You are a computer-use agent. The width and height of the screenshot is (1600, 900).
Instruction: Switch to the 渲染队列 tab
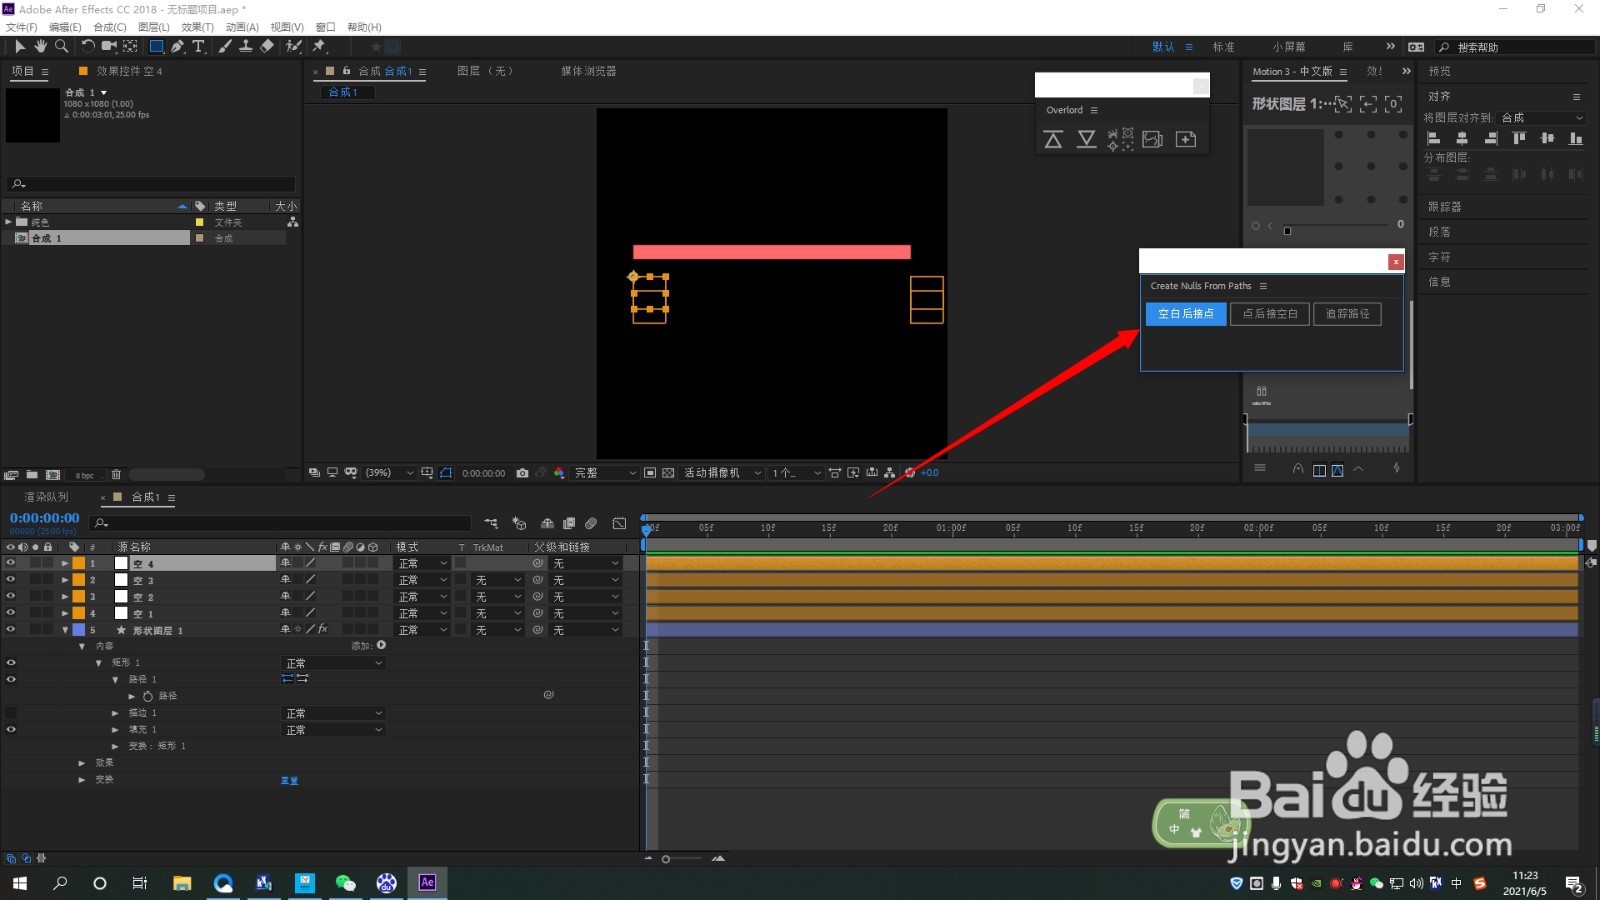47,497
